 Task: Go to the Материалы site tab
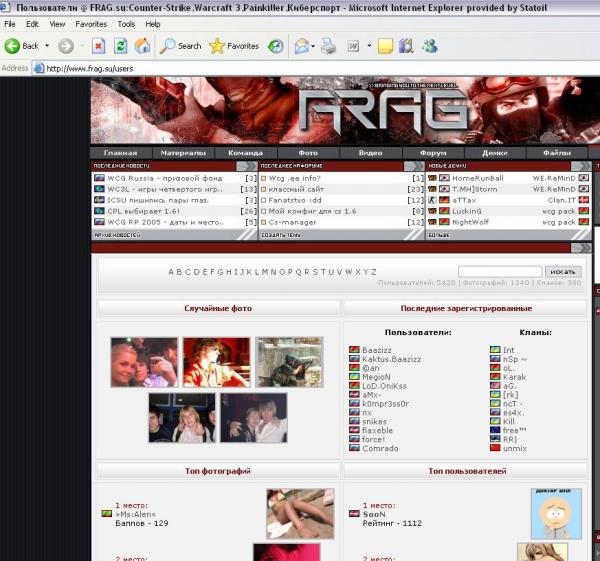pyautogui.click(x=183, y=153)
